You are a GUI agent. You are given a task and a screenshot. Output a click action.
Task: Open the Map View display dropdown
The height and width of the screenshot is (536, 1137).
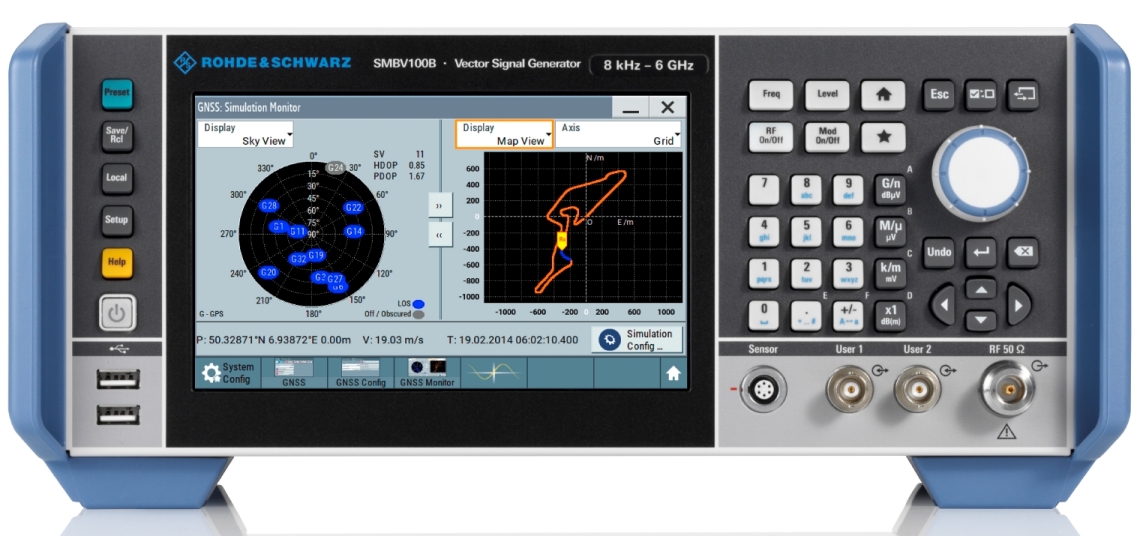[504, 134]
